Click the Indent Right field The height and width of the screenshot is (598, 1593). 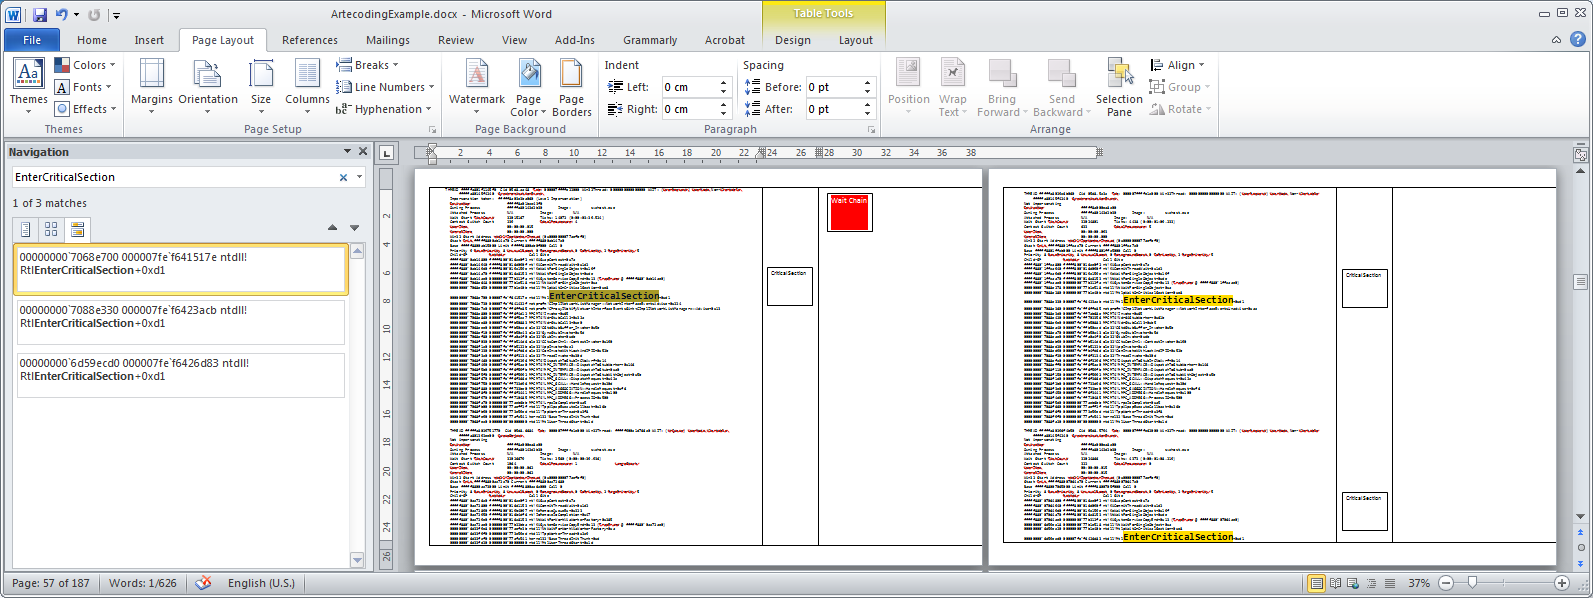click(690, 109)
